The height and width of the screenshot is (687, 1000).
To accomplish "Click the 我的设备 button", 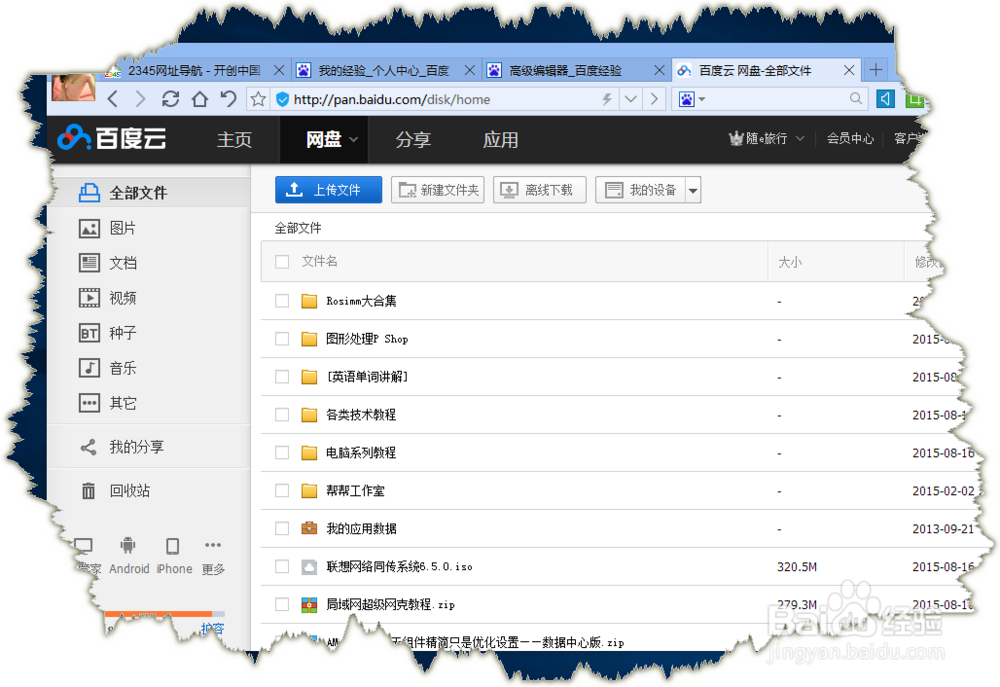I will coord(641,190).
